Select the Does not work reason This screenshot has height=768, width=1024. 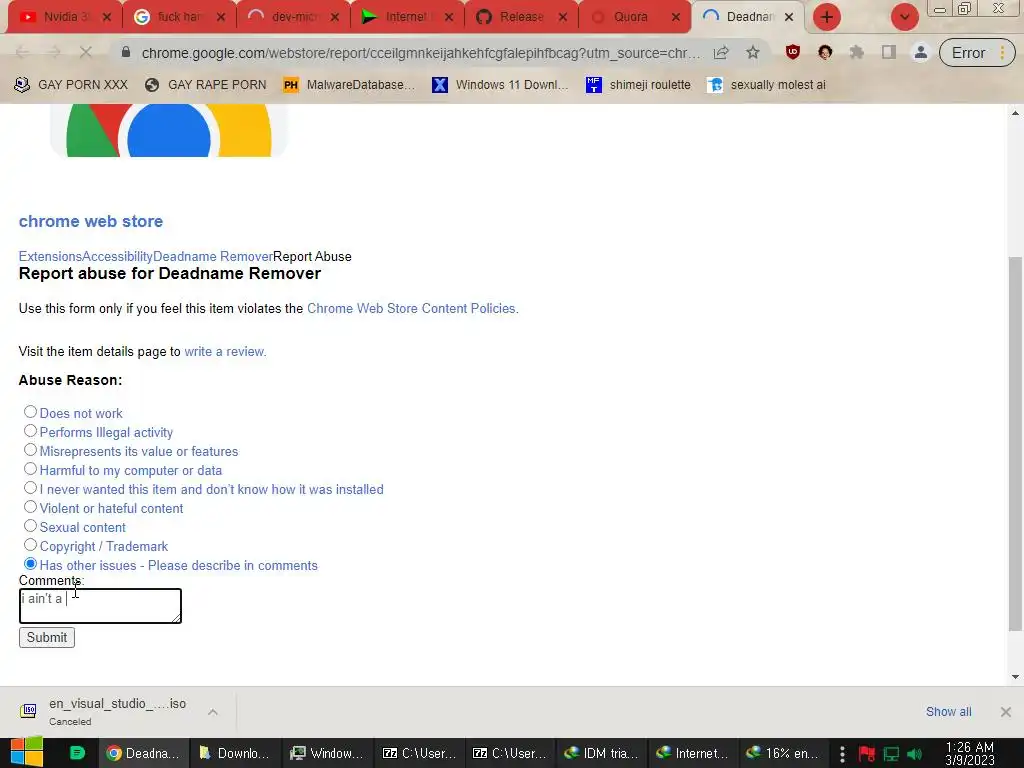[x=30, y=411]
